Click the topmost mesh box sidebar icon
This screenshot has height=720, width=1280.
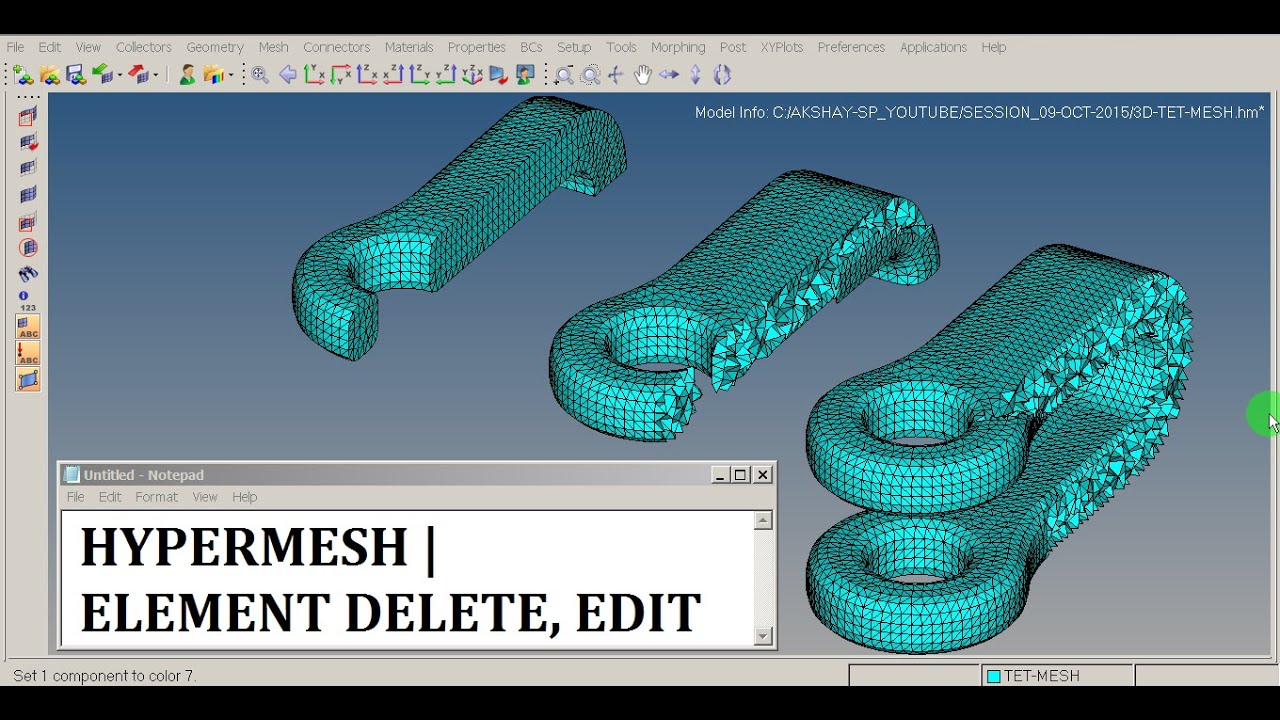click(28, 117)
